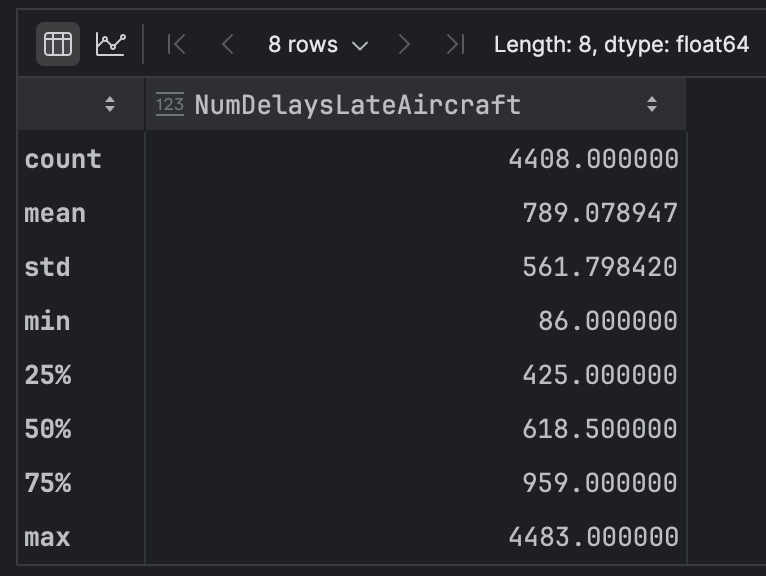766x576 pixels.
Task: Switch to the table view icon
Action: (58, 44)
